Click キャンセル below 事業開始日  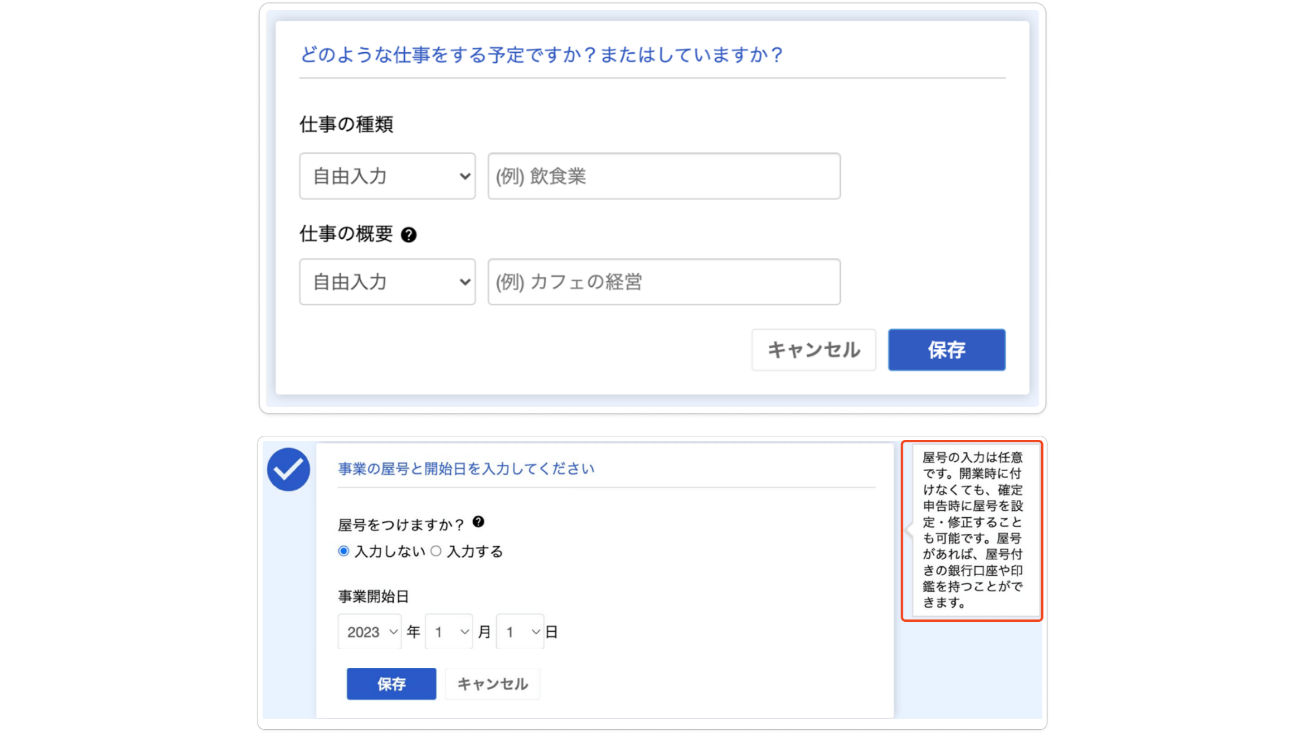point(492,684)
